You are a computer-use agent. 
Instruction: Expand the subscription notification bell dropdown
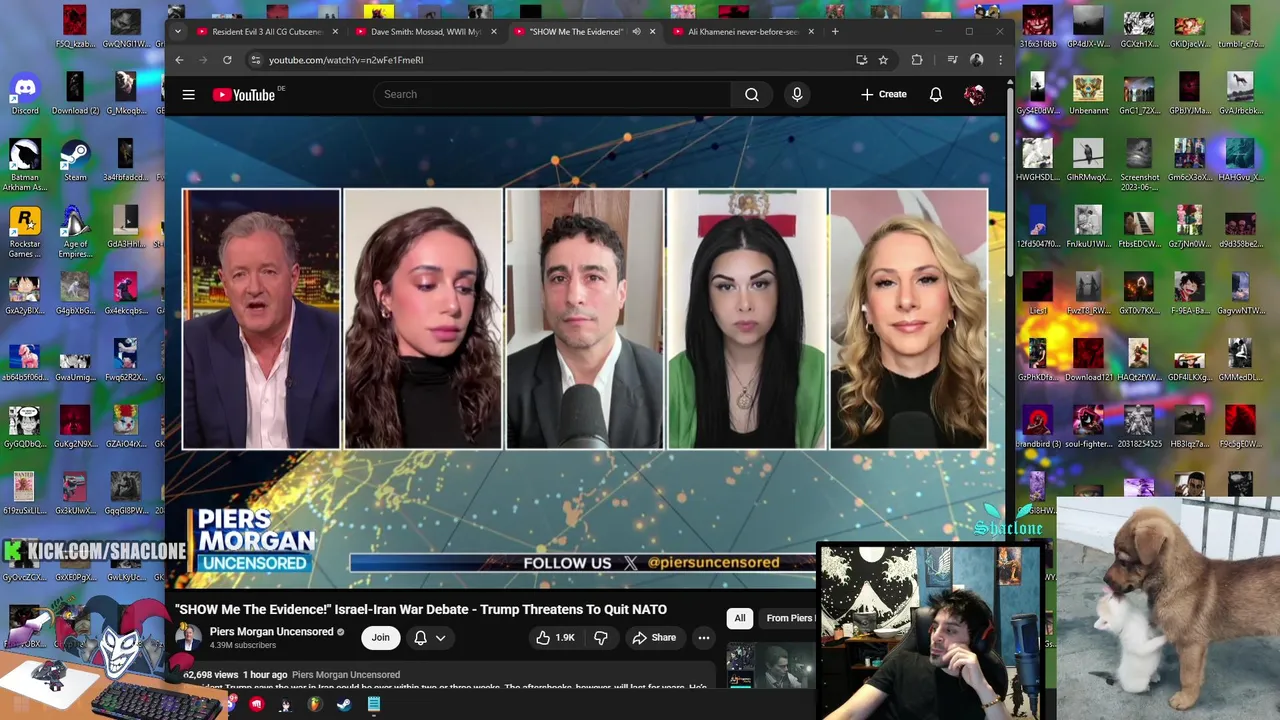(x=430, y=637)
